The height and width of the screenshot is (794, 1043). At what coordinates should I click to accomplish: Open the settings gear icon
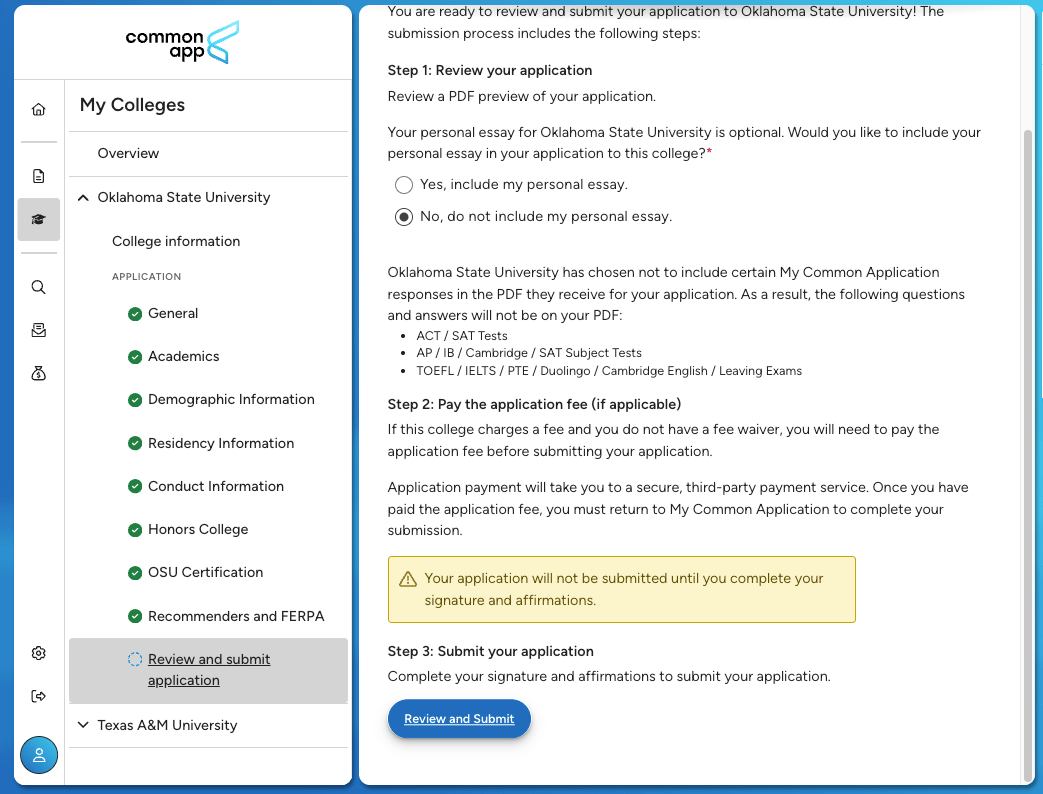coord(39,653)
